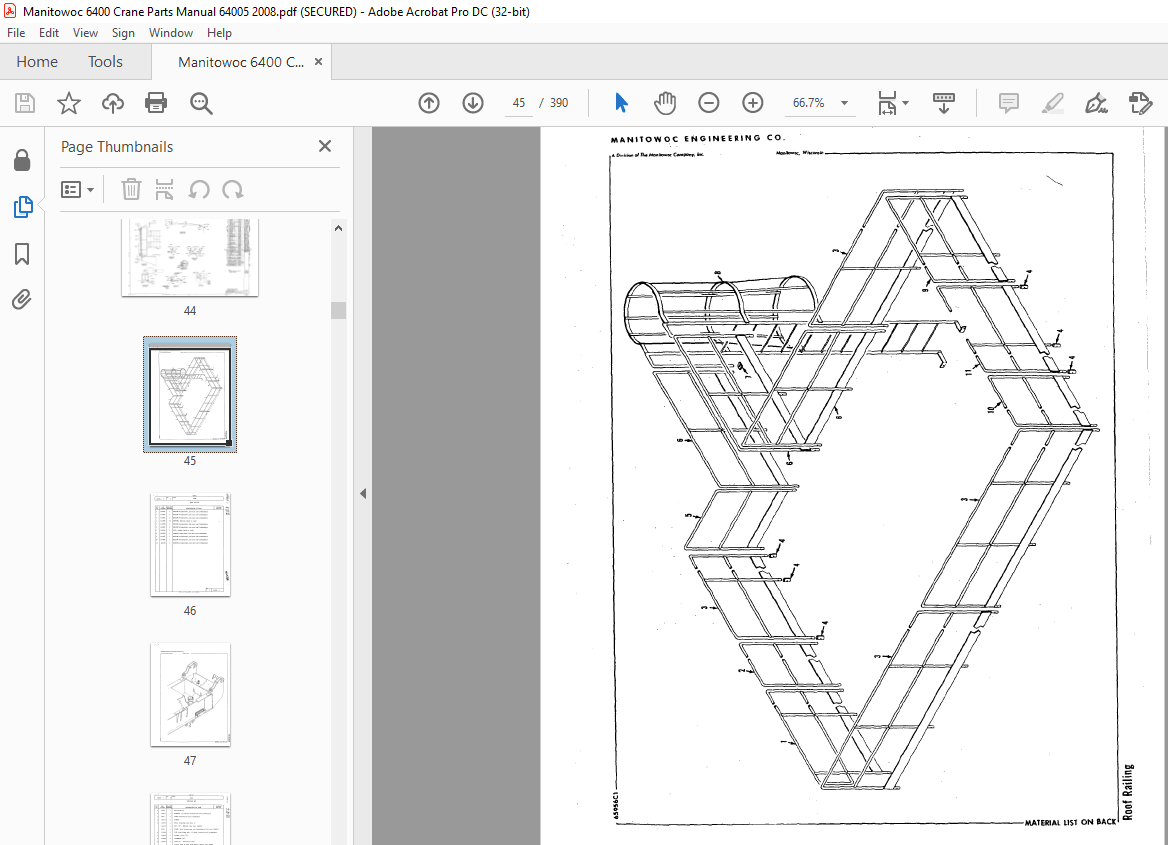Open the Attachments panel icon
Viewport: 1168px width, 845px height.
(22, 298)
